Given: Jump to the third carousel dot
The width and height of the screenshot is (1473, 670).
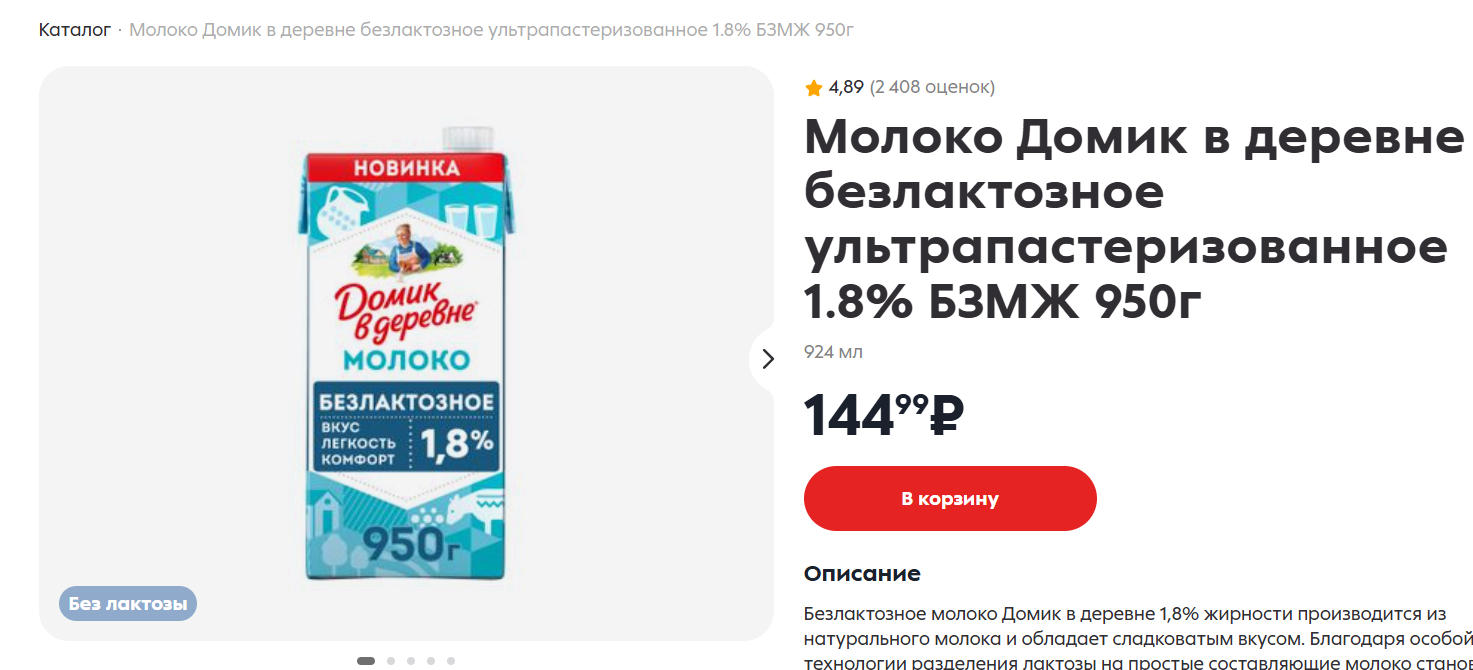Looking at the screenshot, I should click(x=411, y=661).
